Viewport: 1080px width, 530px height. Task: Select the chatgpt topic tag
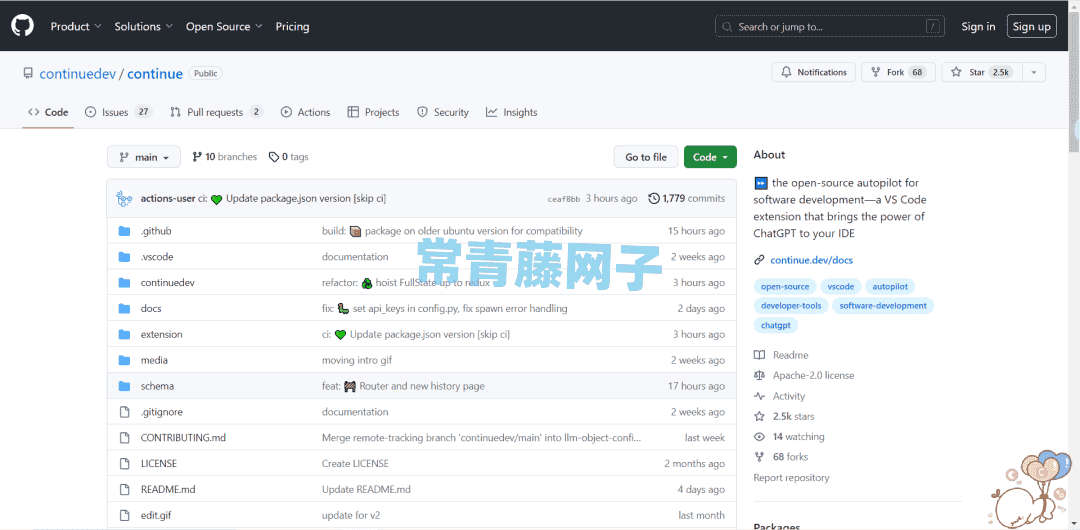point(776,325)
